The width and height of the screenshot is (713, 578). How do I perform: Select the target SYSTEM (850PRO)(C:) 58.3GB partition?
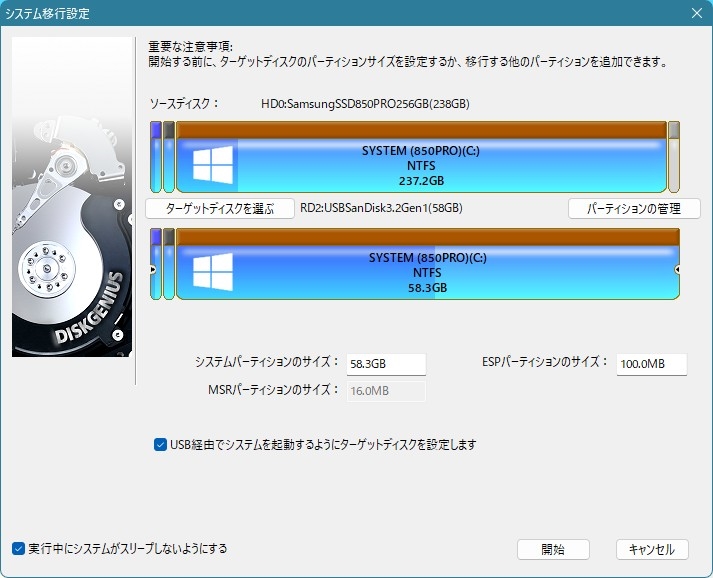tap(427, 264)
